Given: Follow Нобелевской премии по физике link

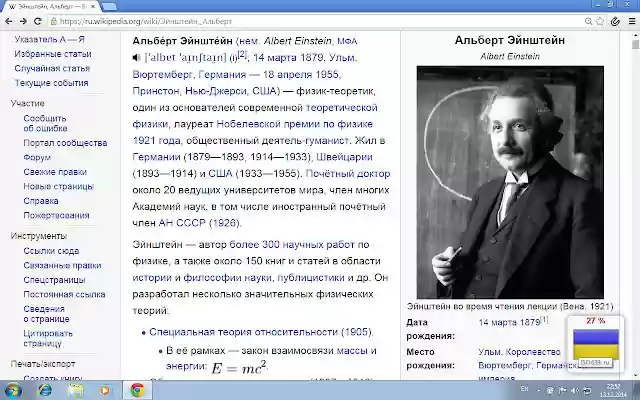Looking at the screenshot, I should (x=294, y=124).
